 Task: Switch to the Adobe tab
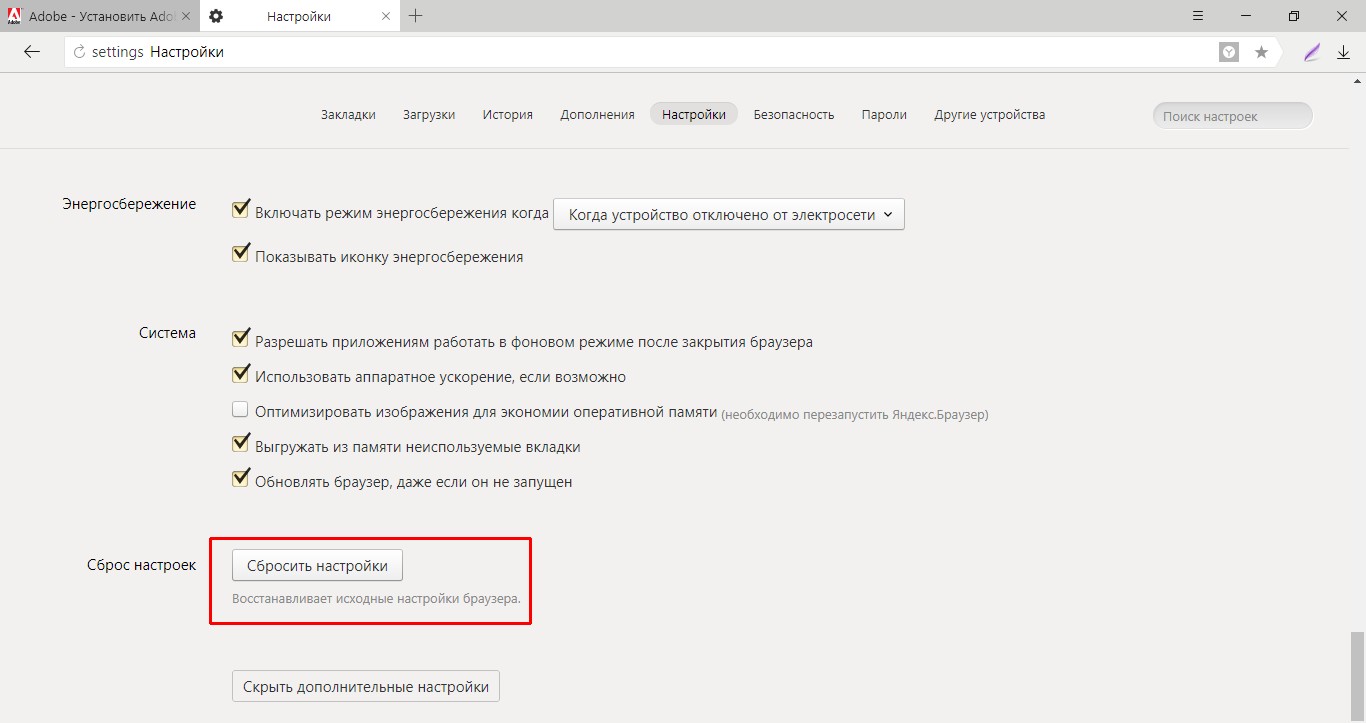[99, 17]
